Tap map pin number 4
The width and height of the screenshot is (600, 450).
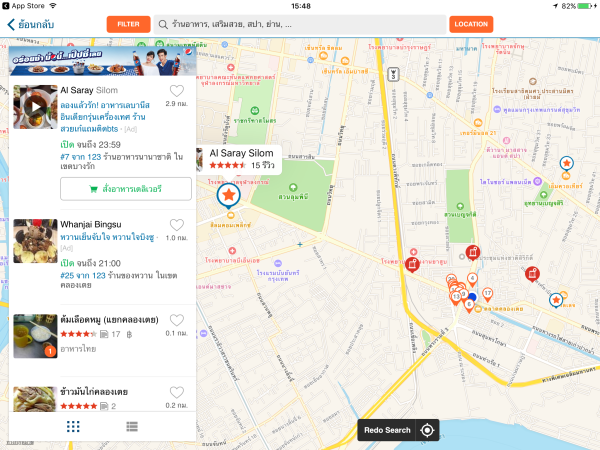472,279
